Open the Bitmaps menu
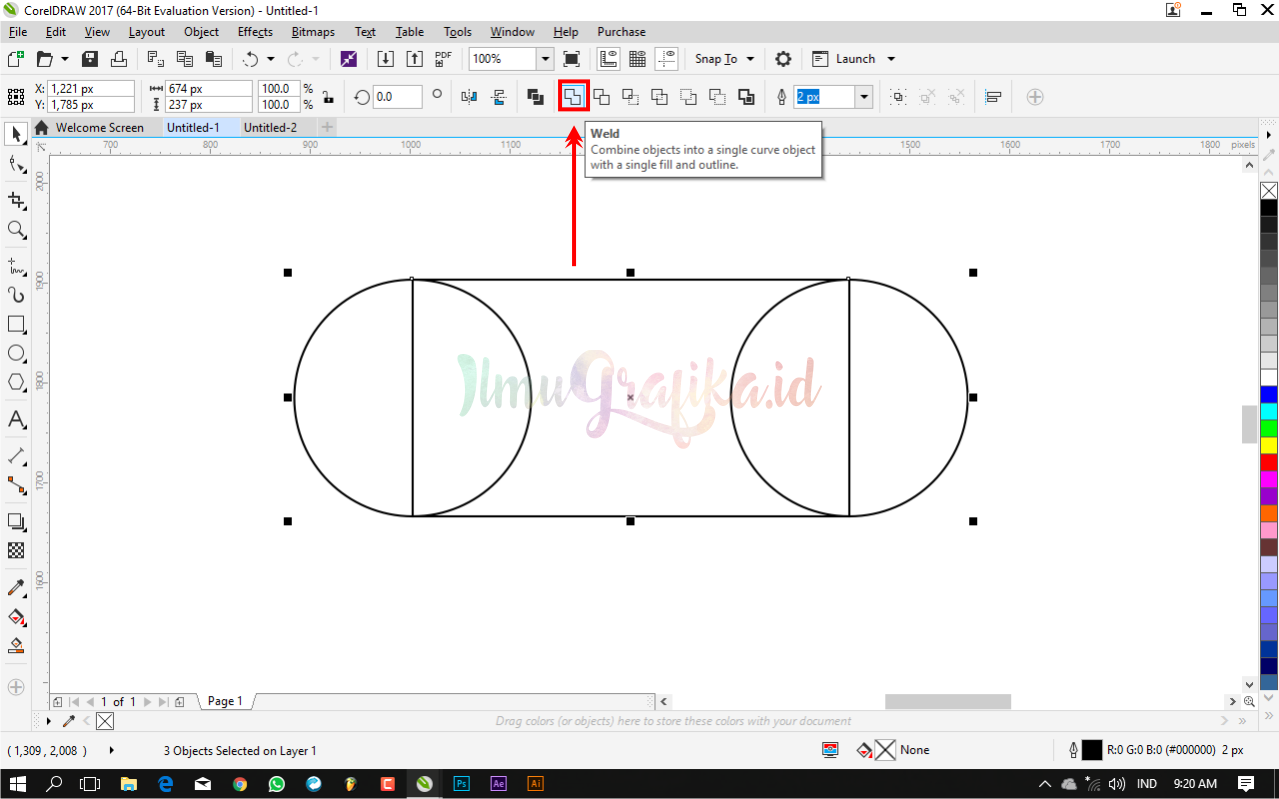1279x799 pixels. click(x=312, y=31)
